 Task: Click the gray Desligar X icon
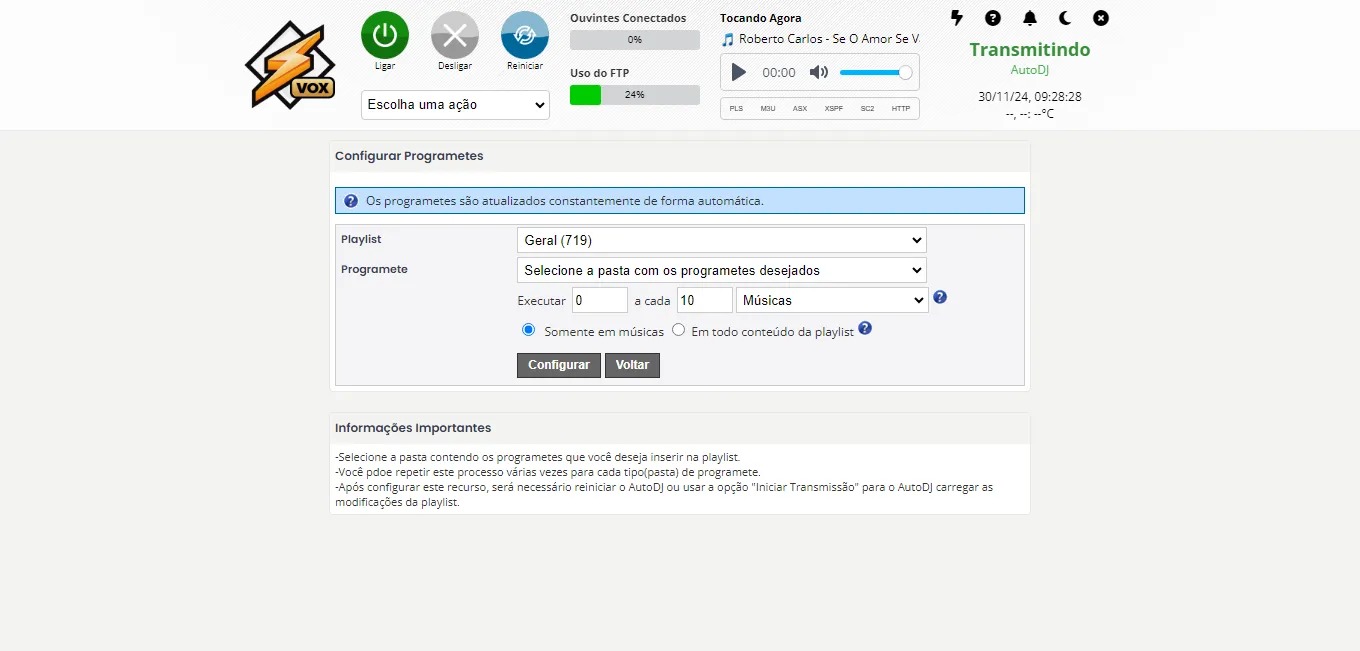(x=455, y=35)
